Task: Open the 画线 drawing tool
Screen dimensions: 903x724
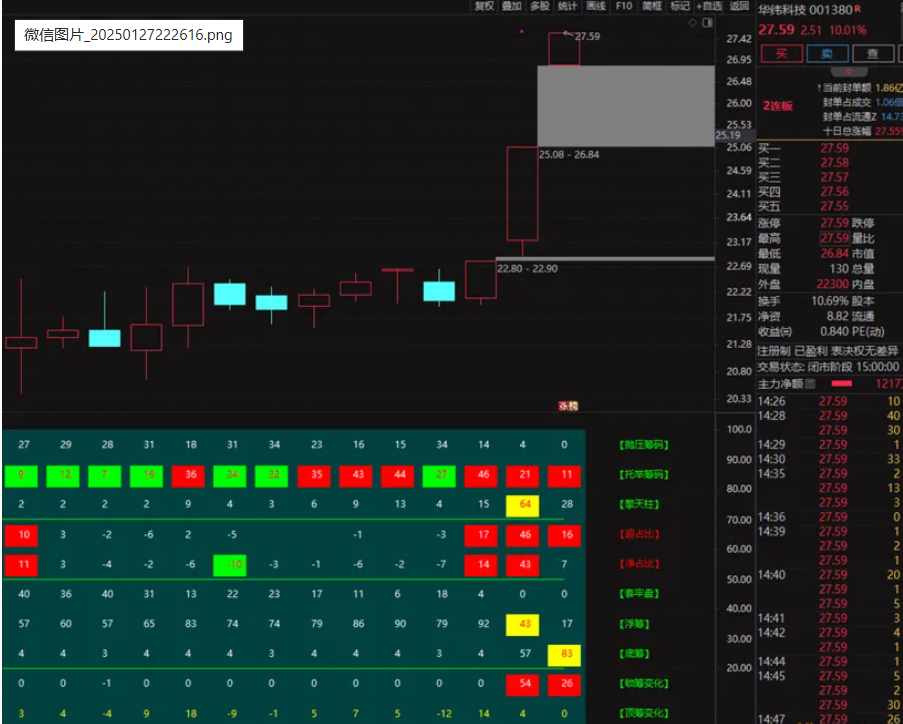Action: click(596, 6)
